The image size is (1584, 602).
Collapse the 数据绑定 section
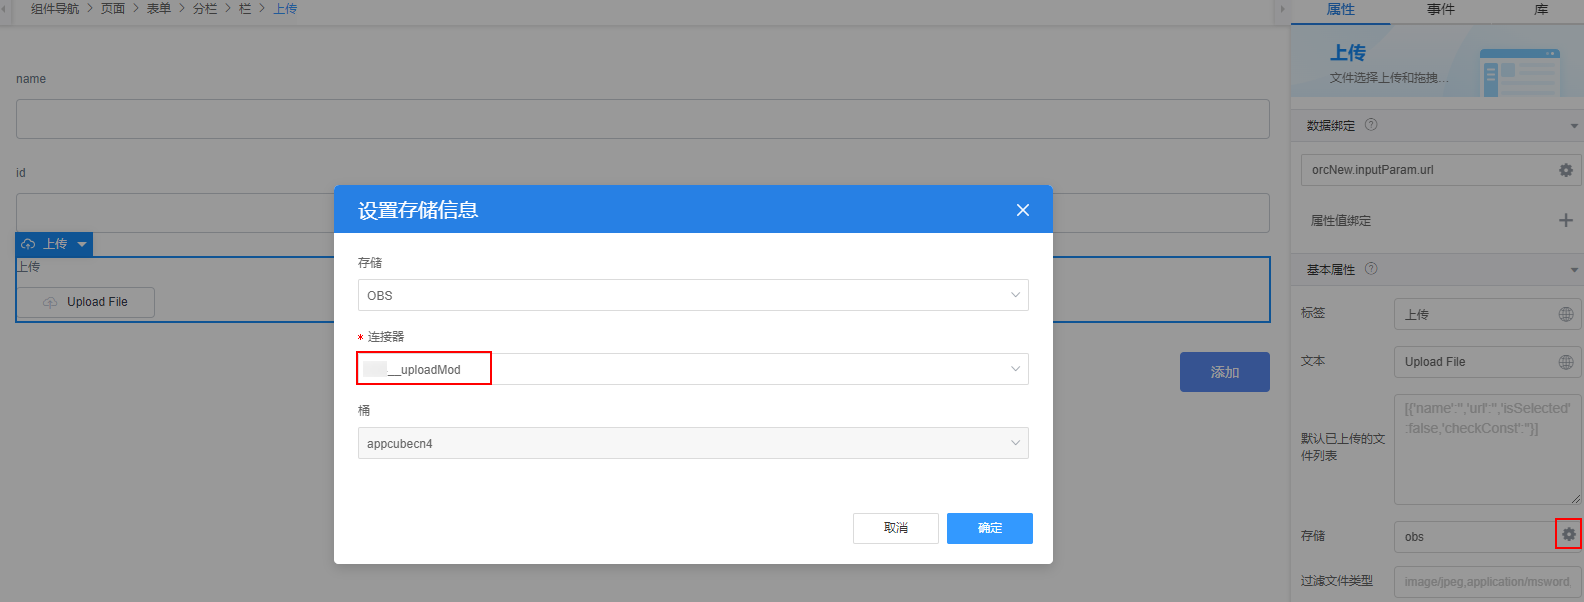pyautogui.click(x=1574, y=126)
